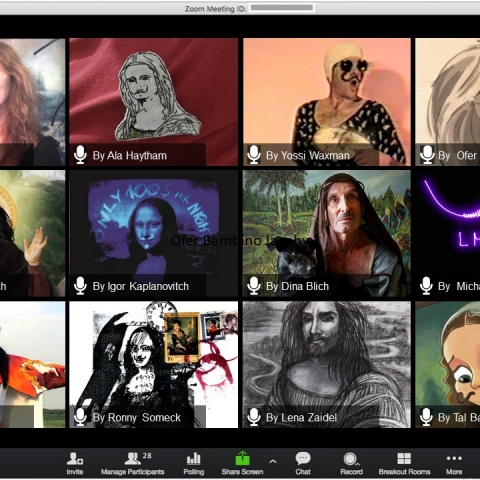Open the Chat panel
The image size is (480, 480).
click(x=303, y=463)
